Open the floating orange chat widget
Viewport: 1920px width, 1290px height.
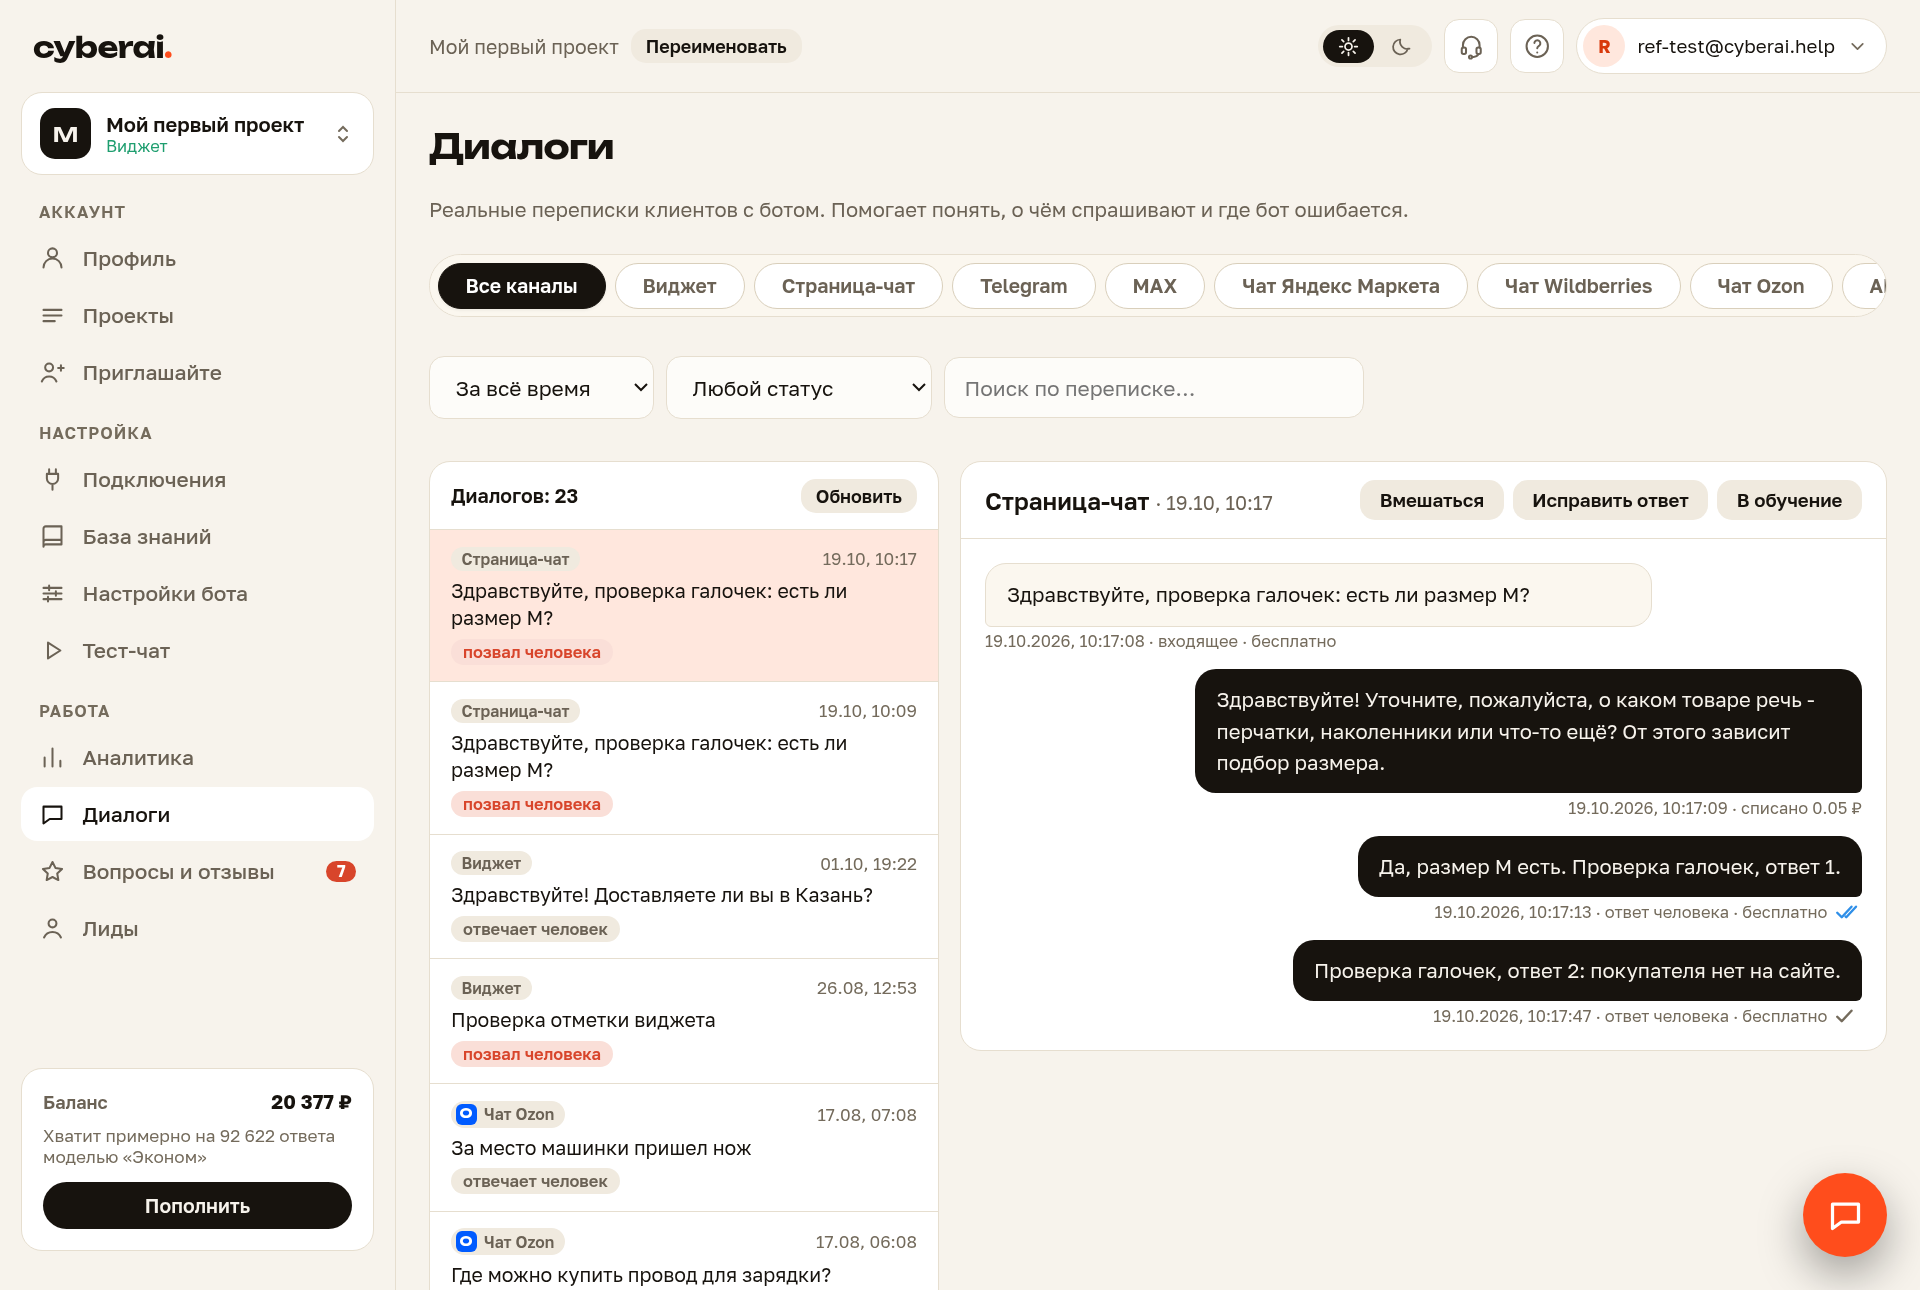tap(1844, 1214)
